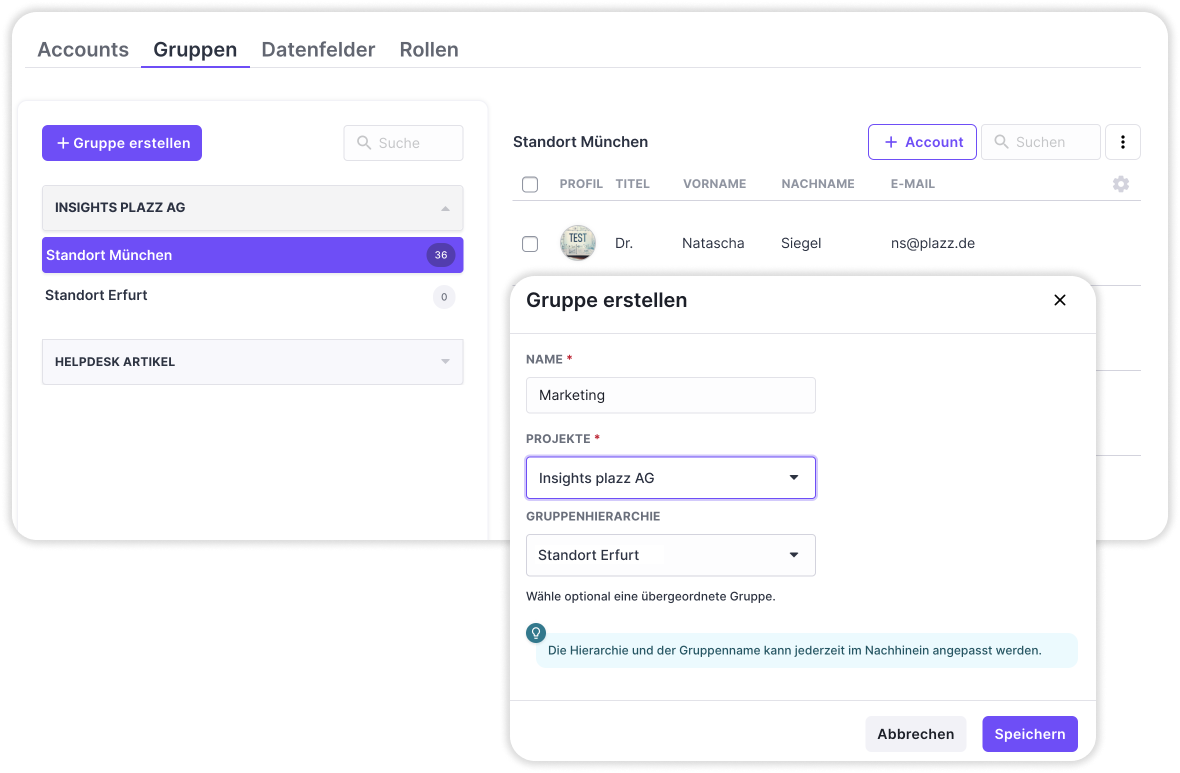Switch to the Accounts tab

(83, 50)
